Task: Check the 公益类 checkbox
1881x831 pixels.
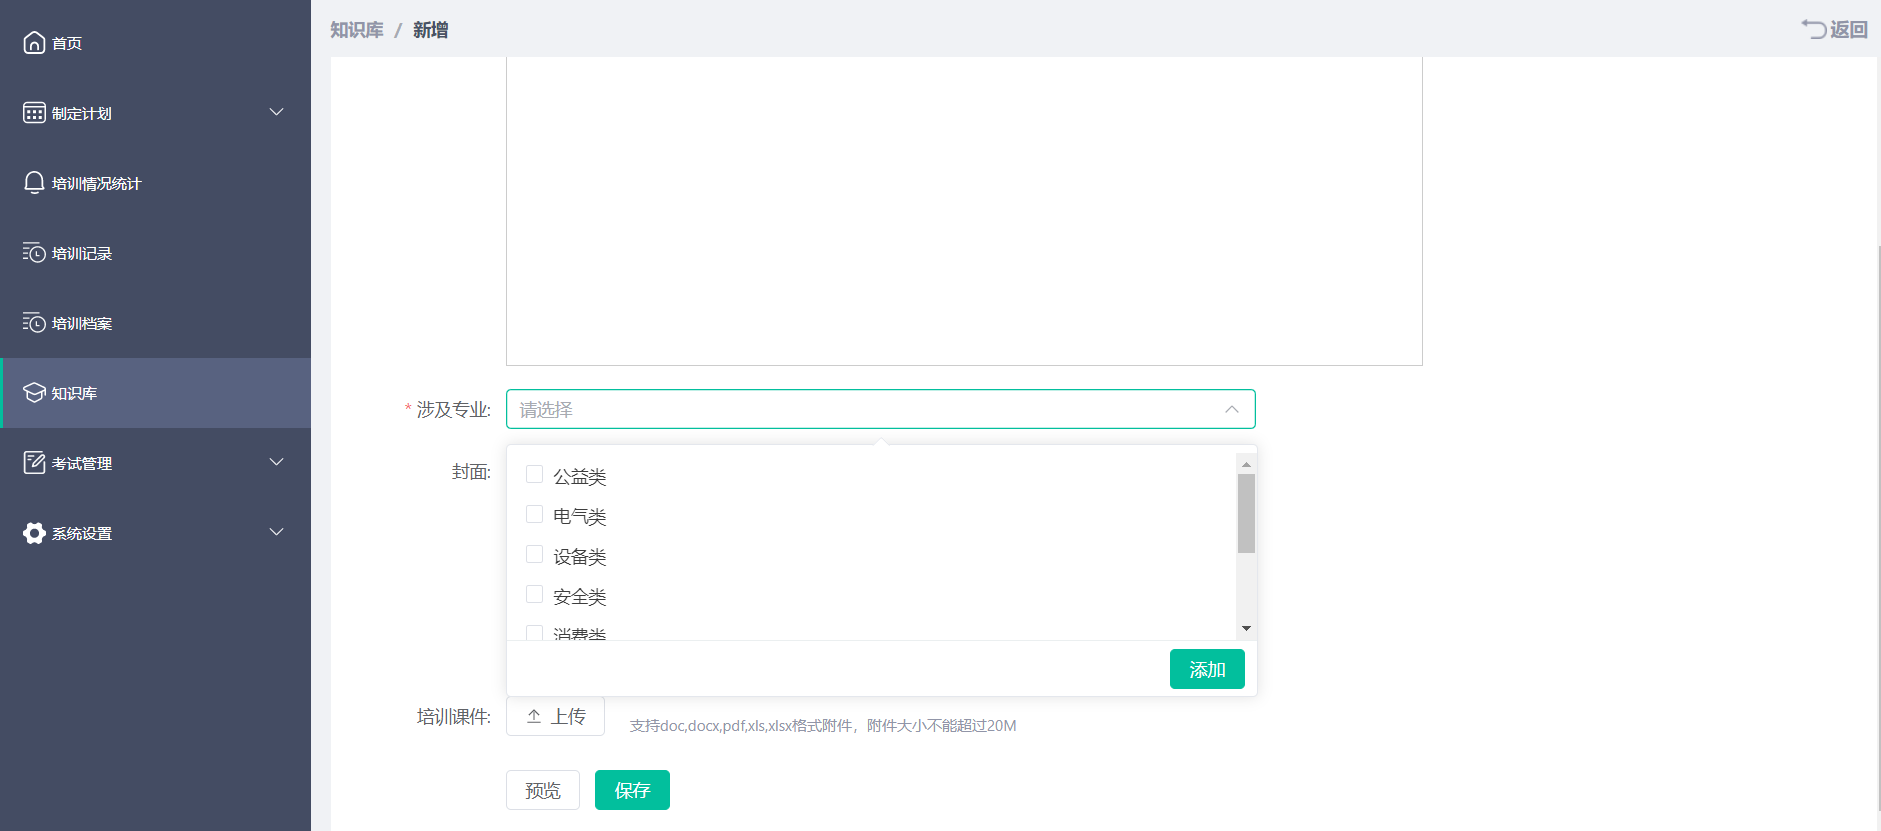Action: (x=534, y=475)
